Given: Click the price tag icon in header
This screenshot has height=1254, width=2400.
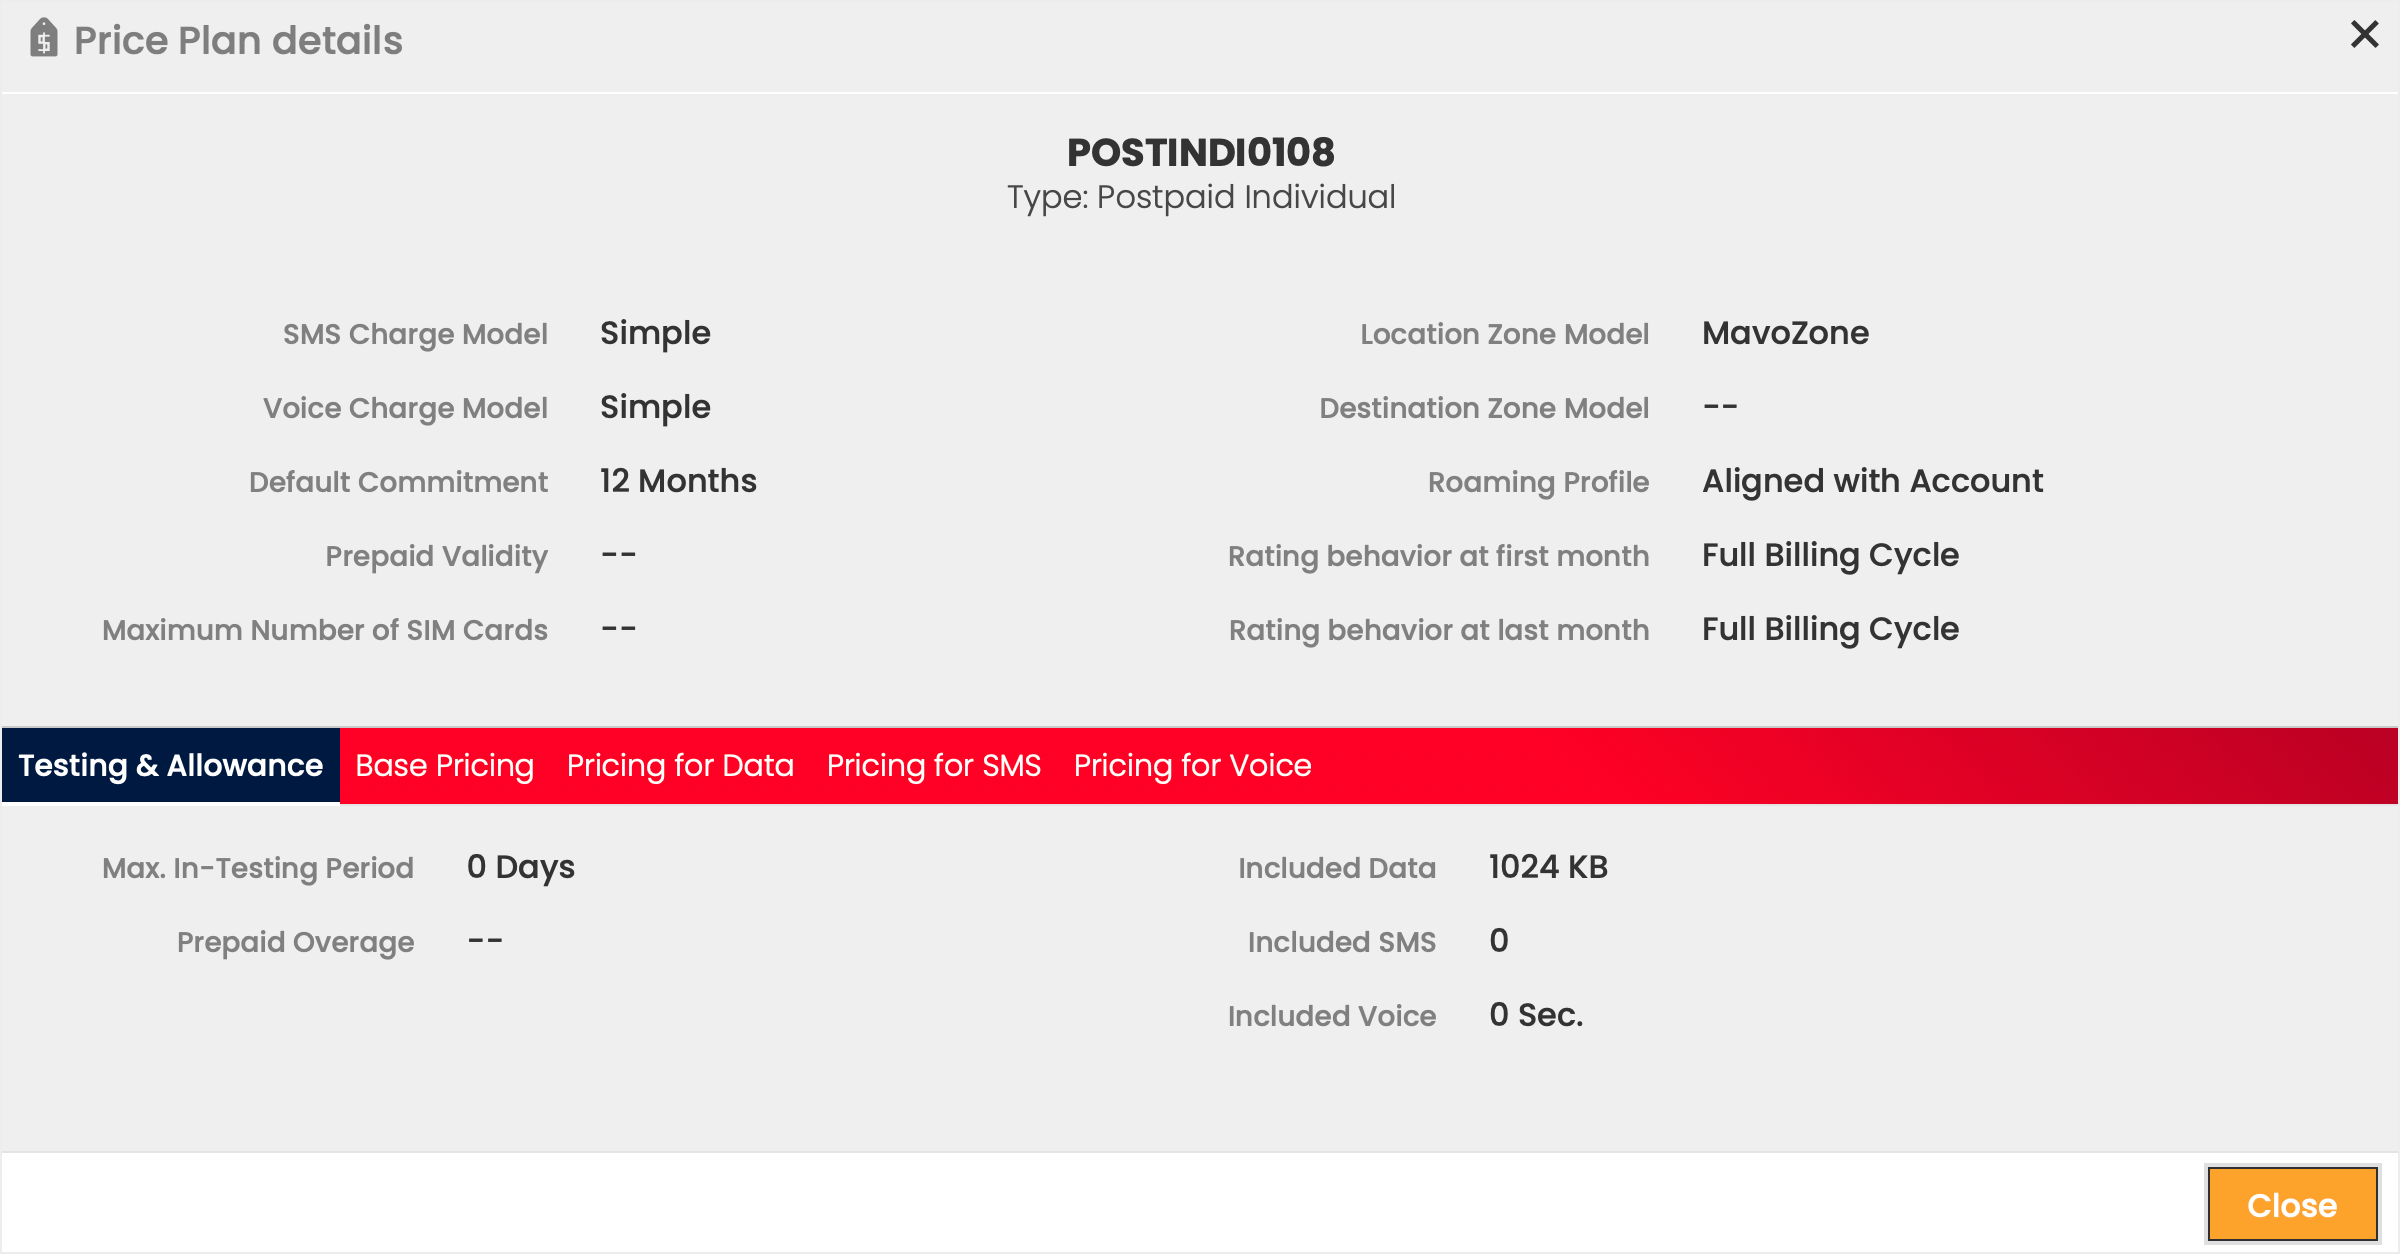Looking at the screenshot, I should click(x=44, y=39).
